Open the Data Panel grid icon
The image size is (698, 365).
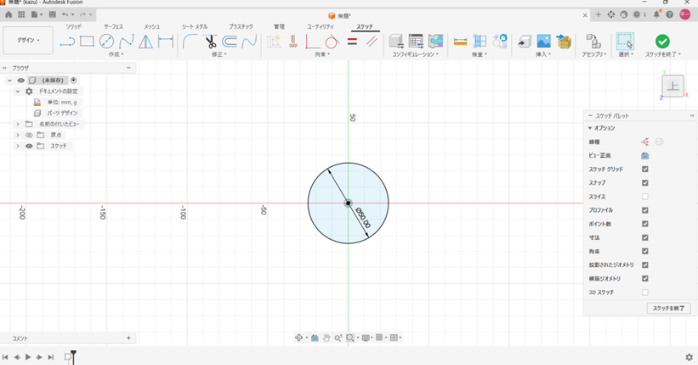21,15
